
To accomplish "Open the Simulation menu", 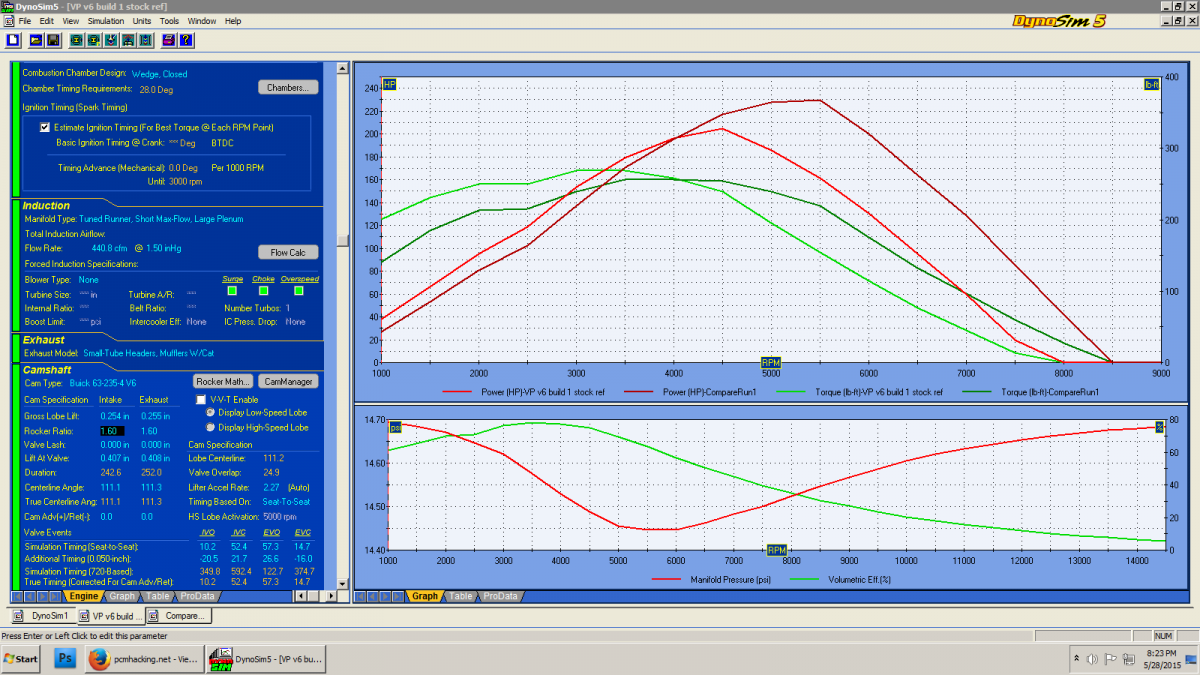I will pos(105,20).
